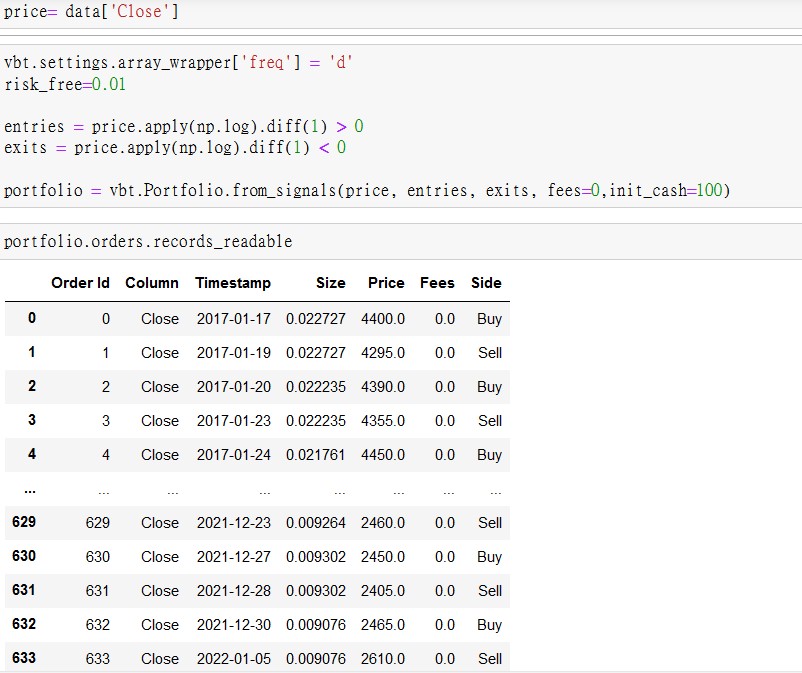
Task: Click price cell 2460.0
Action: pyautogui.click(x=383, y=523)
